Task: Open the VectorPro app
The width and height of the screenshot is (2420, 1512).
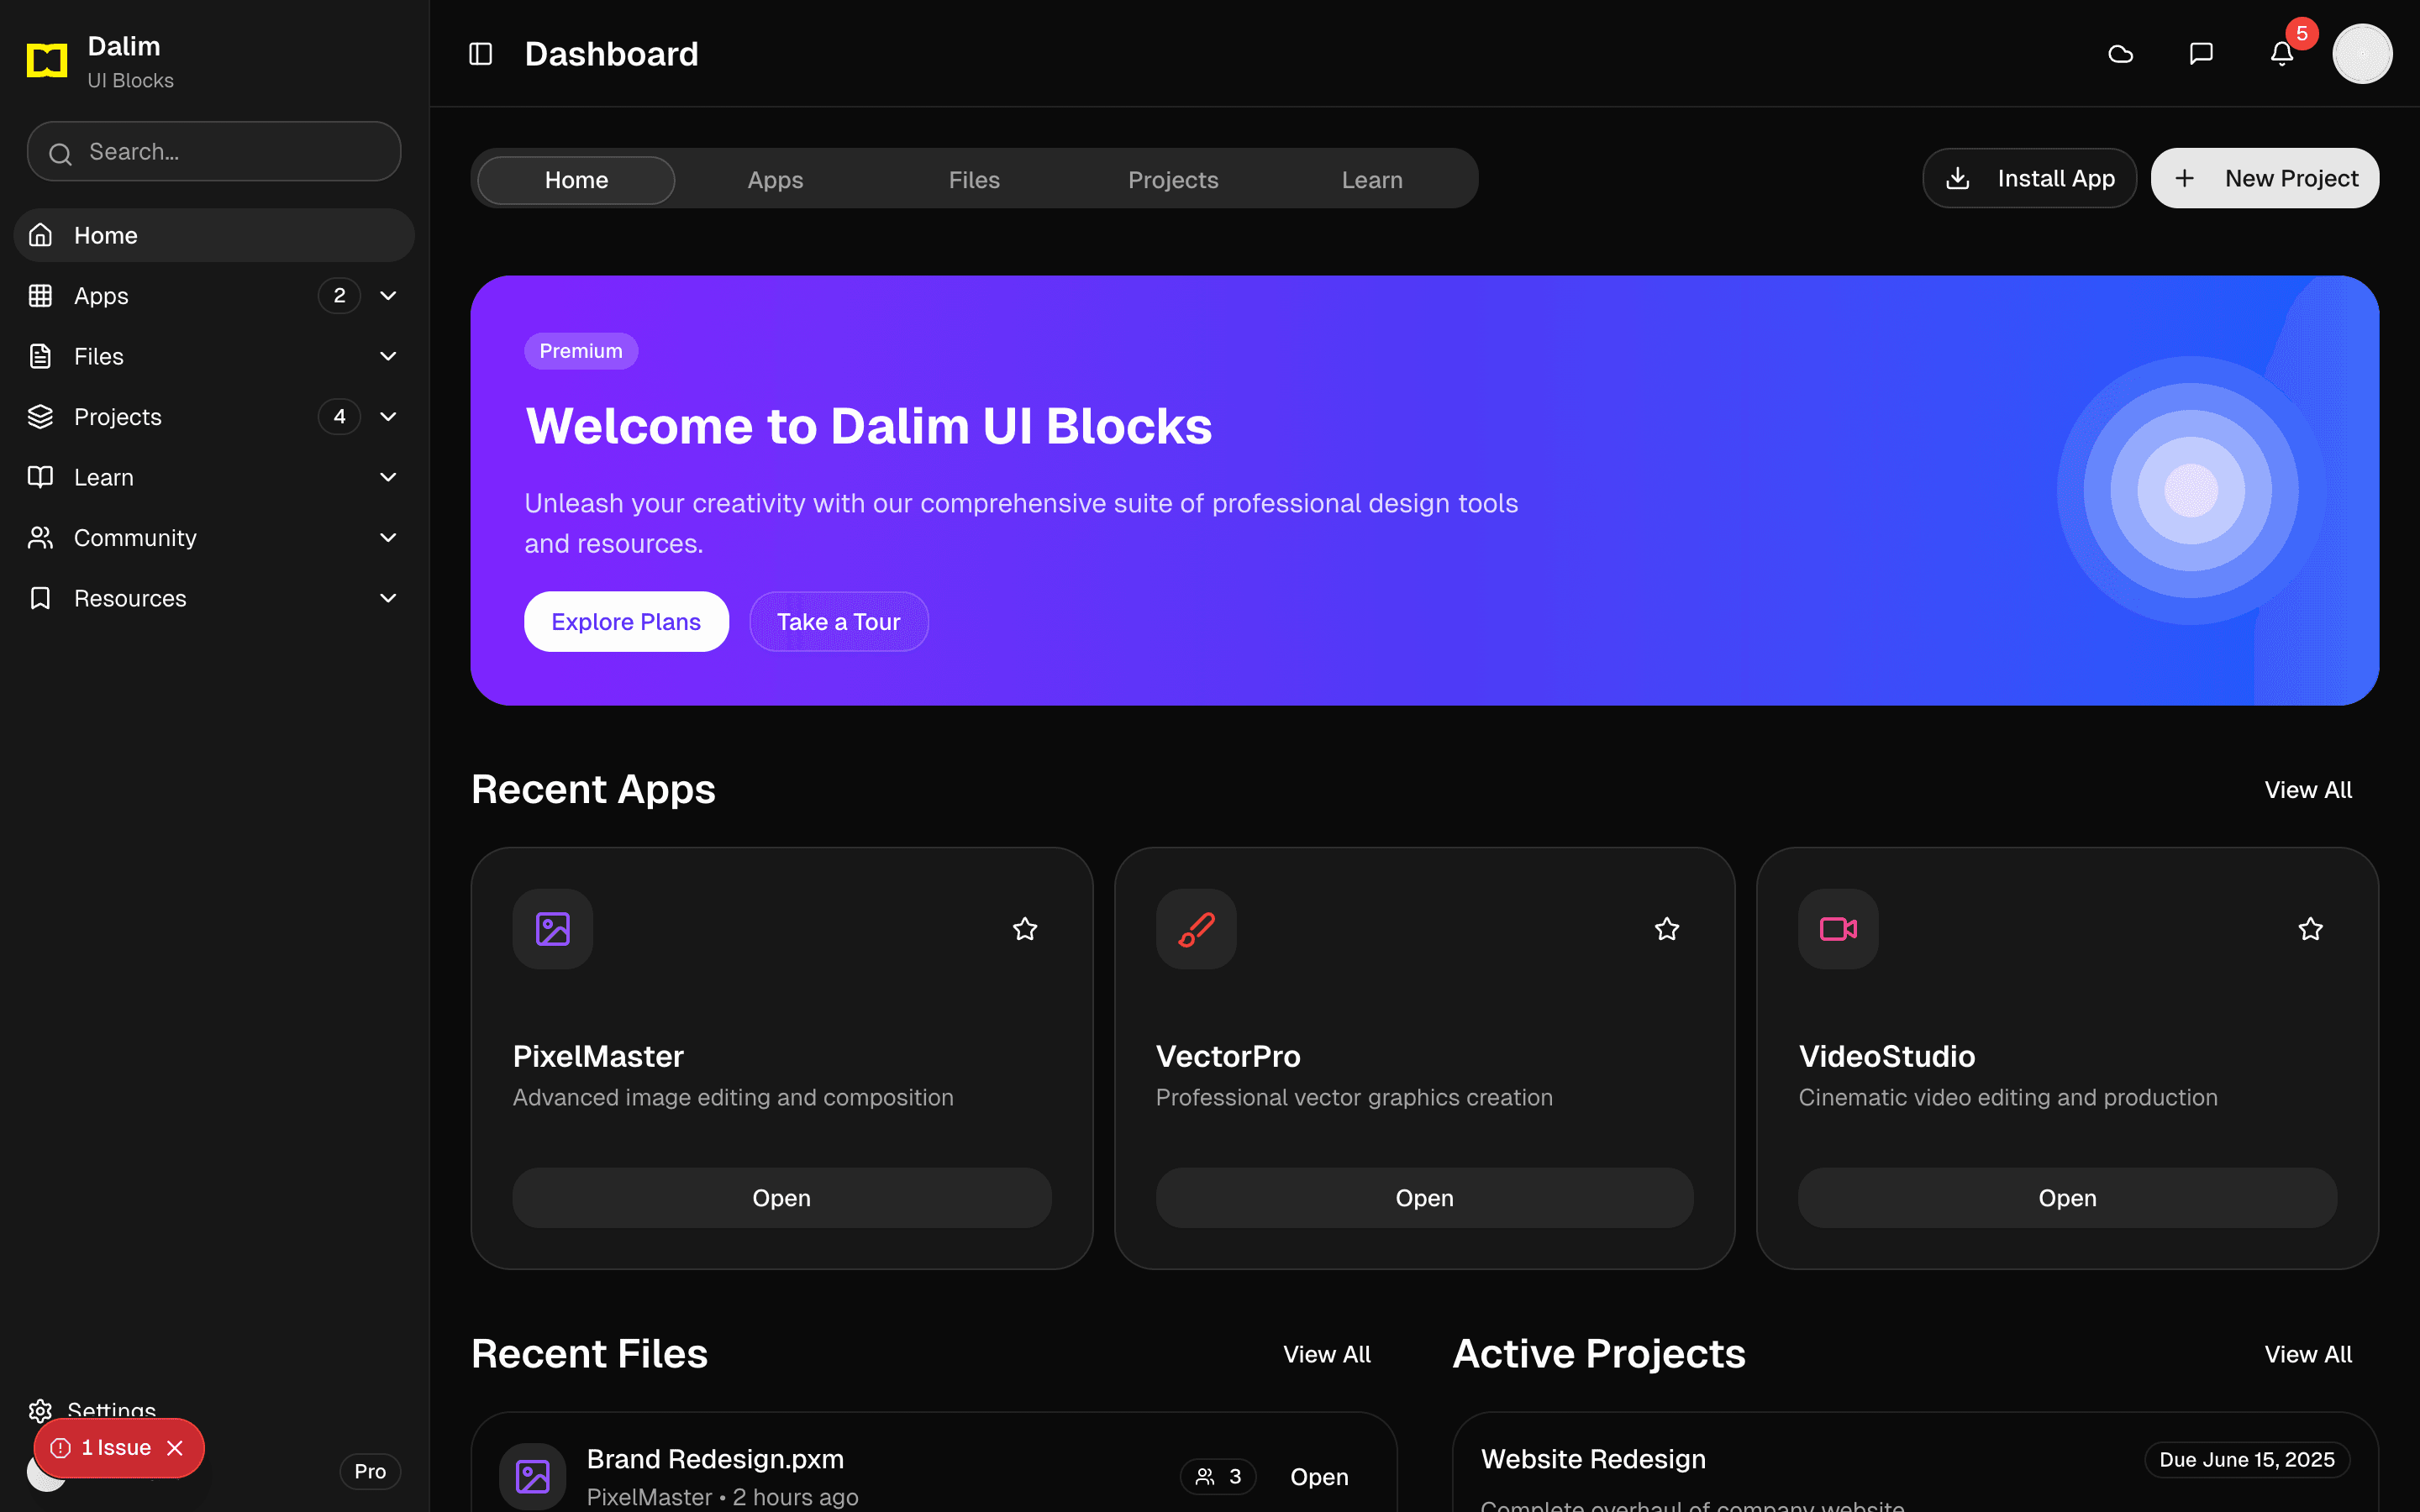Action: [x=1424, y=1197]
